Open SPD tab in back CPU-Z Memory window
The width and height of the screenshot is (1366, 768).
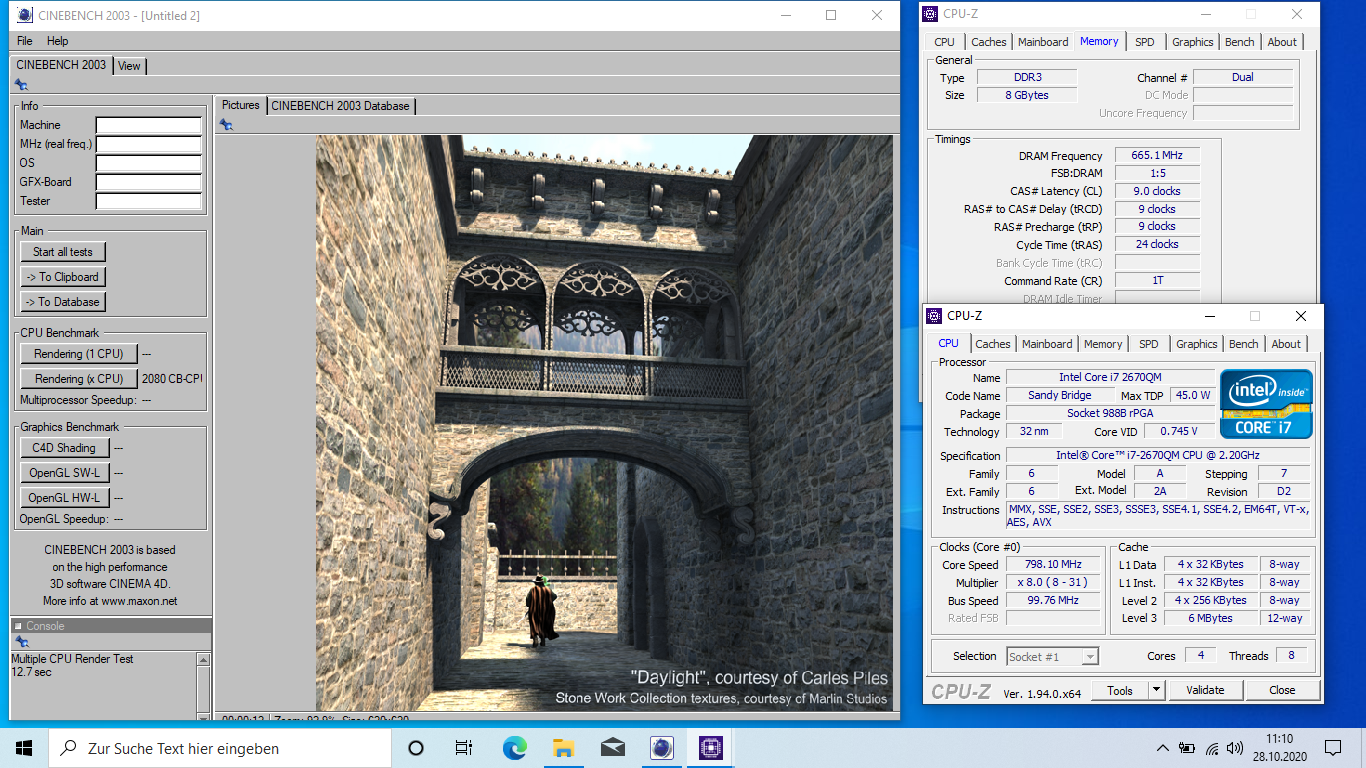pyautogui.click(x=1145, y=42)
